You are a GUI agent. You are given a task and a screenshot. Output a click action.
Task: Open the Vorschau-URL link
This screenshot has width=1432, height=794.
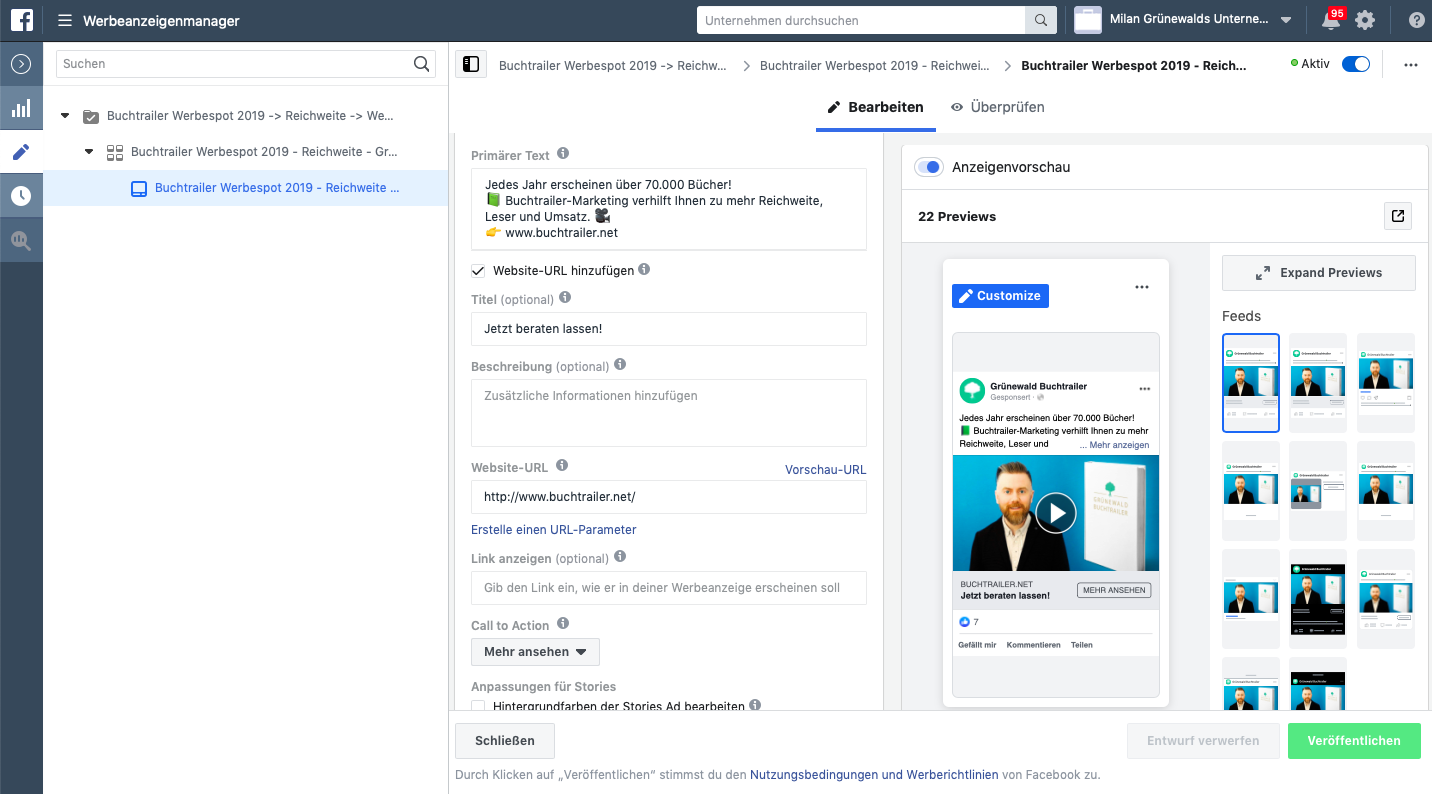click(x=826, y=470)
